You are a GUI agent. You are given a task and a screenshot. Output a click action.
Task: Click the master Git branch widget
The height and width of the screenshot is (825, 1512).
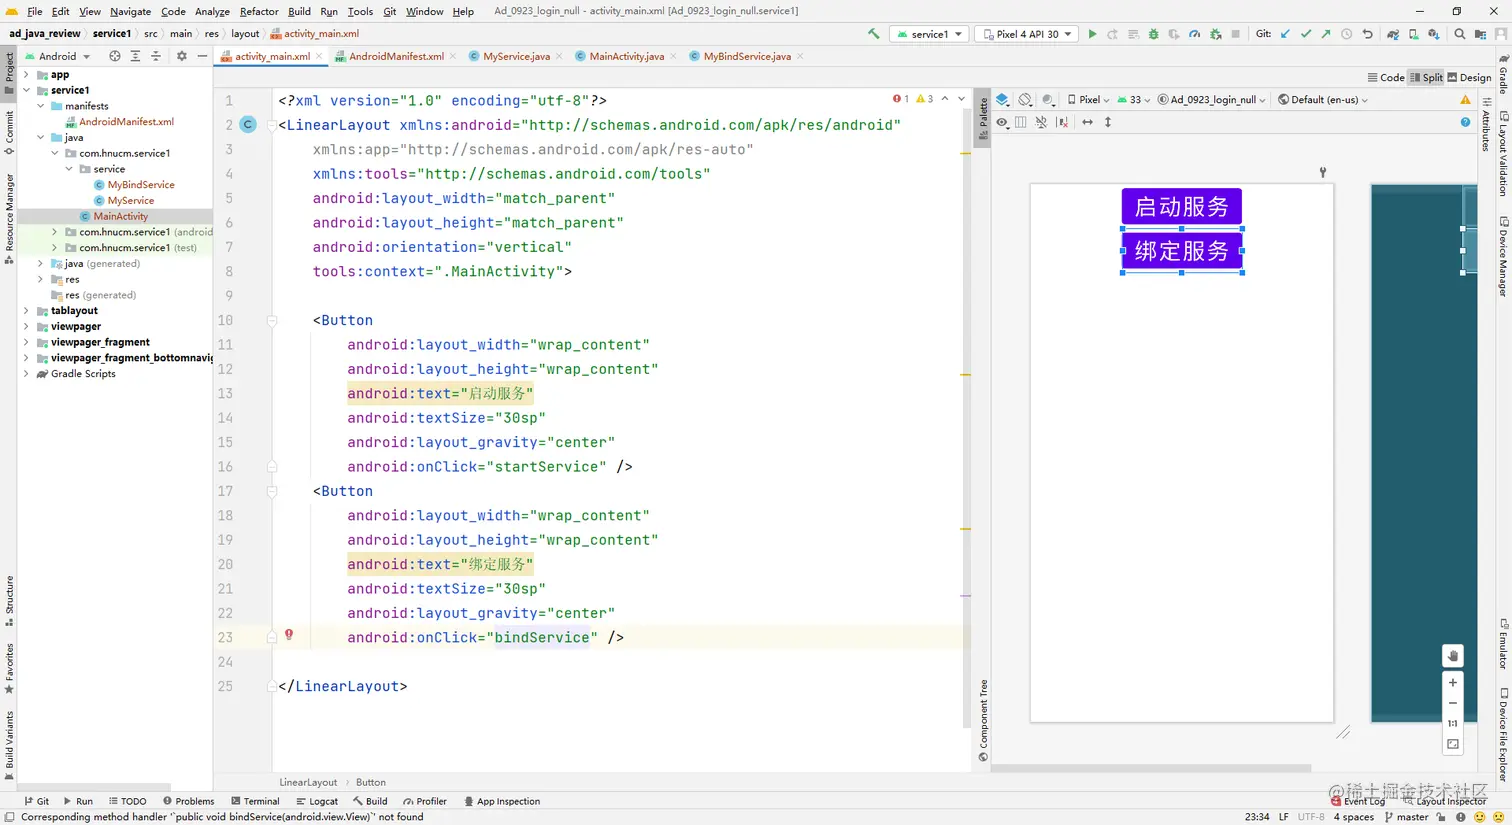click(1406, 817)
